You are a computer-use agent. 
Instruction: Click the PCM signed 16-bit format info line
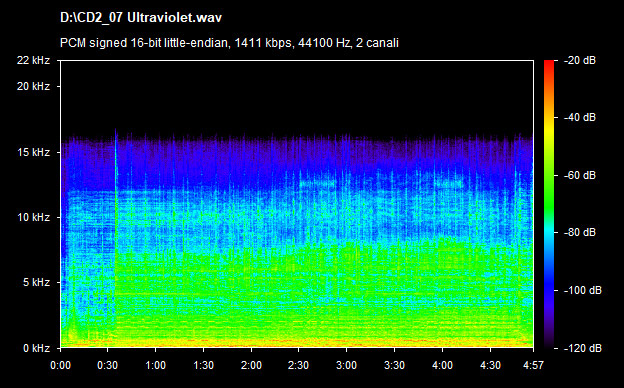click(229, 43)
